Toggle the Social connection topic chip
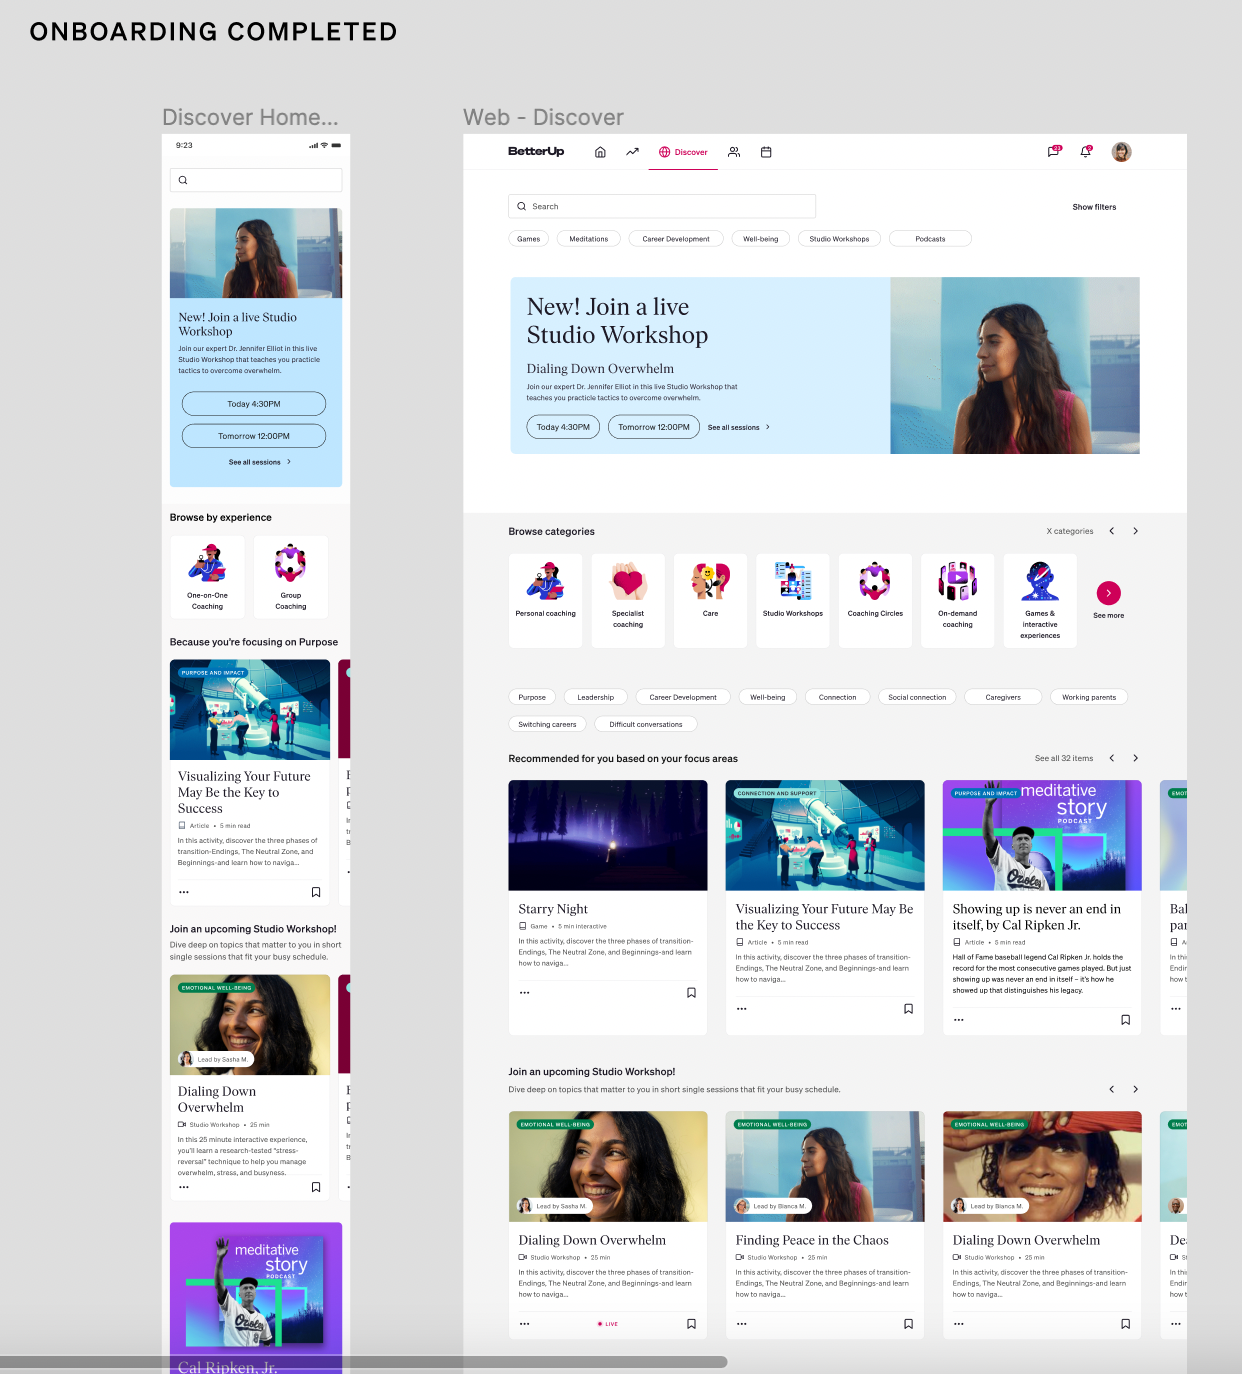Viewport: 1242px width, 1374px height. point(917,697)
